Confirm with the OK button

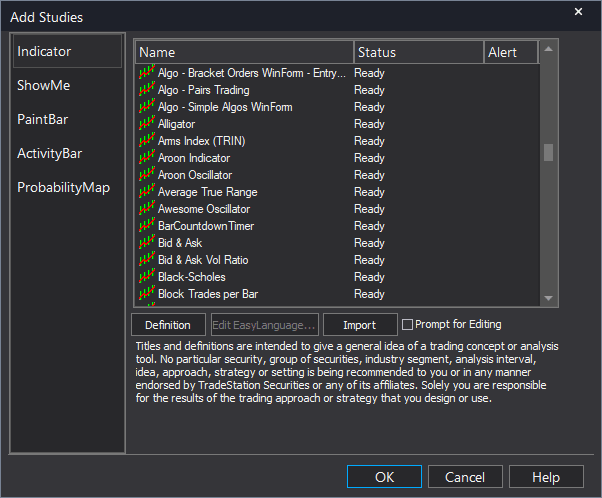[x=384, y=477]
